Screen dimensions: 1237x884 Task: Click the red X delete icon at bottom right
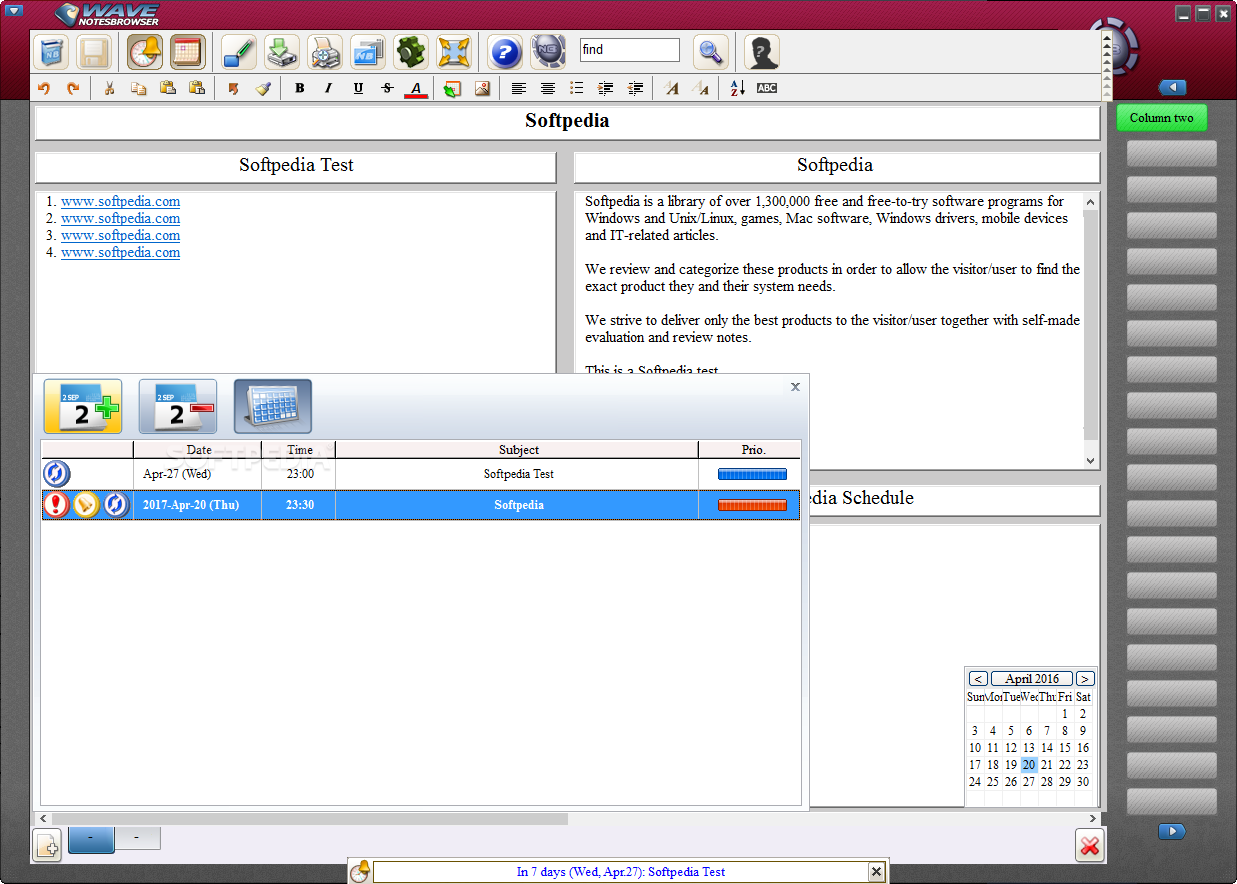point(1090,846)
